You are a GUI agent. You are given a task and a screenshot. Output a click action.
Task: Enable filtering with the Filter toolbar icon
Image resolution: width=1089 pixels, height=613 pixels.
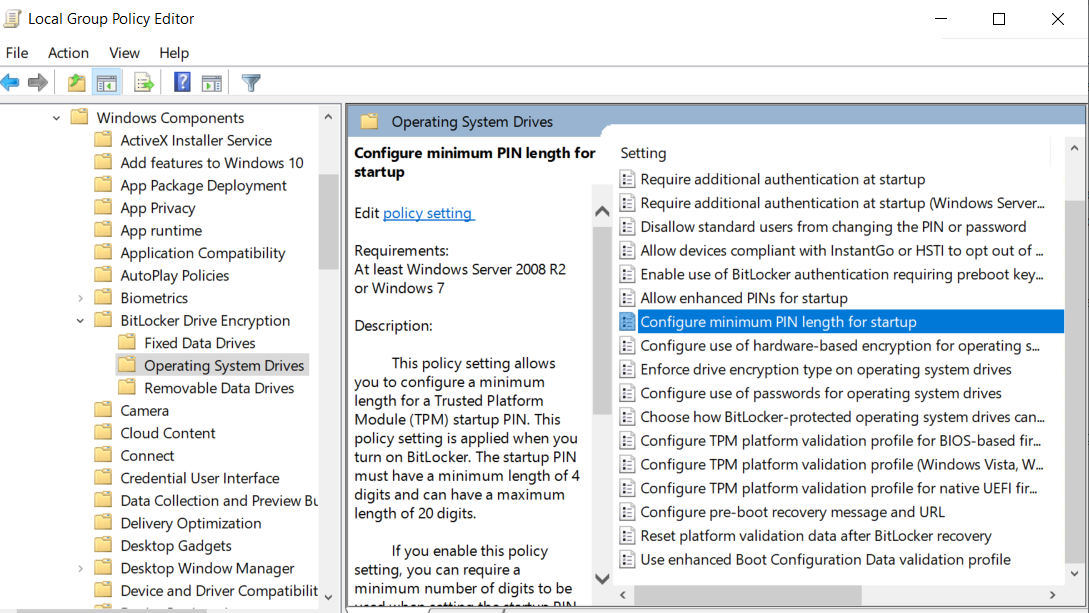click(x=250, y=82)
